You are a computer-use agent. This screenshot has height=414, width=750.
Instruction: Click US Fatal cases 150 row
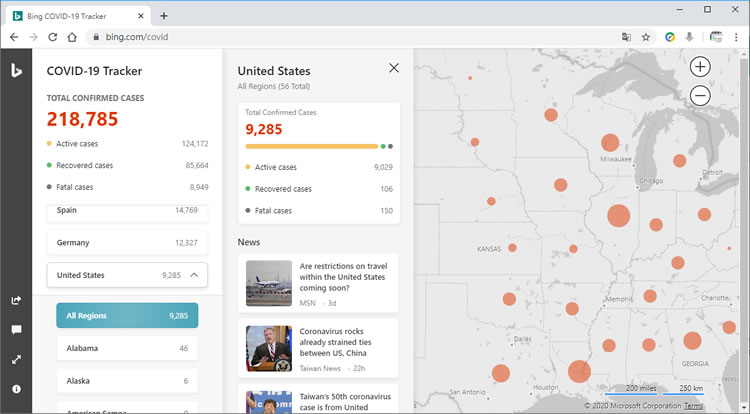point(319,210)
